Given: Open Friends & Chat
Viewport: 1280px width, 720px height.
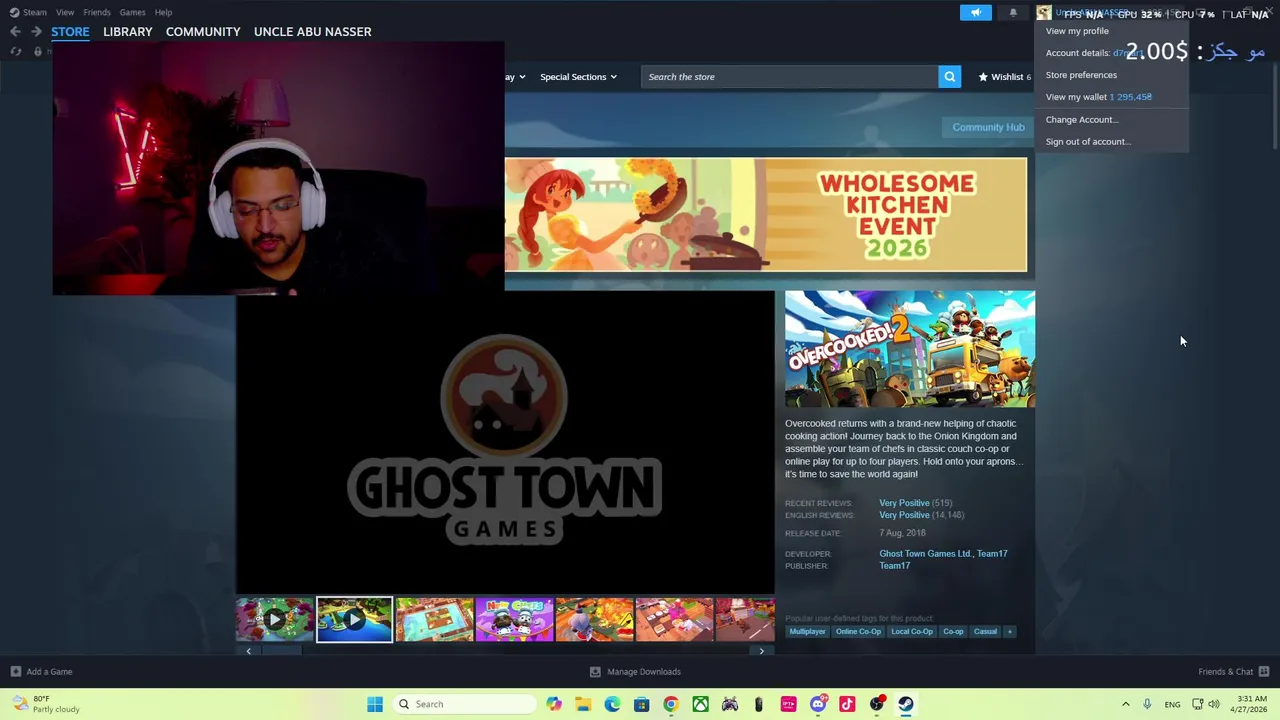Looking at the screenshot, I should 1233,672.
